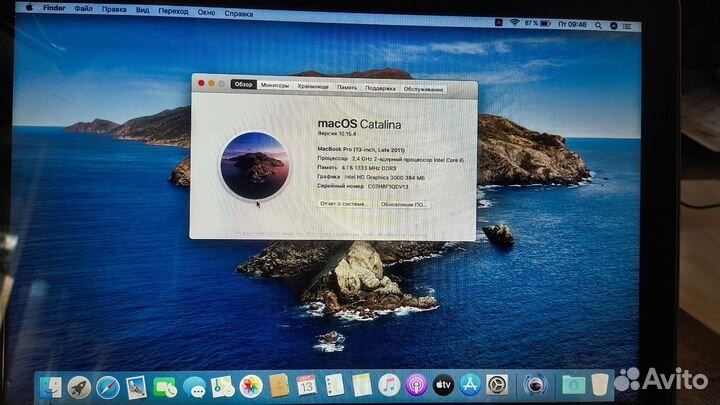The width and height of the screenshot is (720, 405).
Task: Open the Mail stamp icon in dock
Action: pyautogui.click(x=136, y=387)
